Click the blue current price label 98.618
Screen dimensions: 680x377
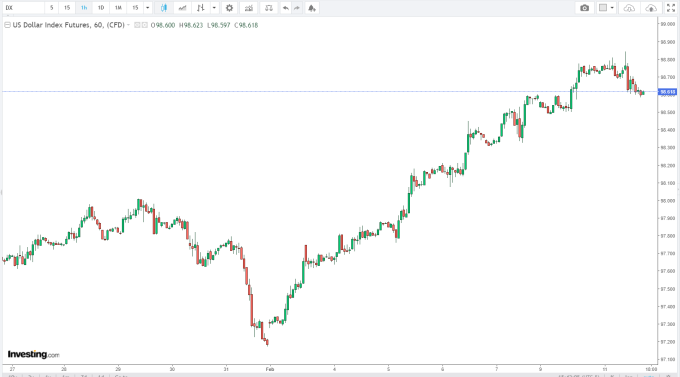(667, 92)
